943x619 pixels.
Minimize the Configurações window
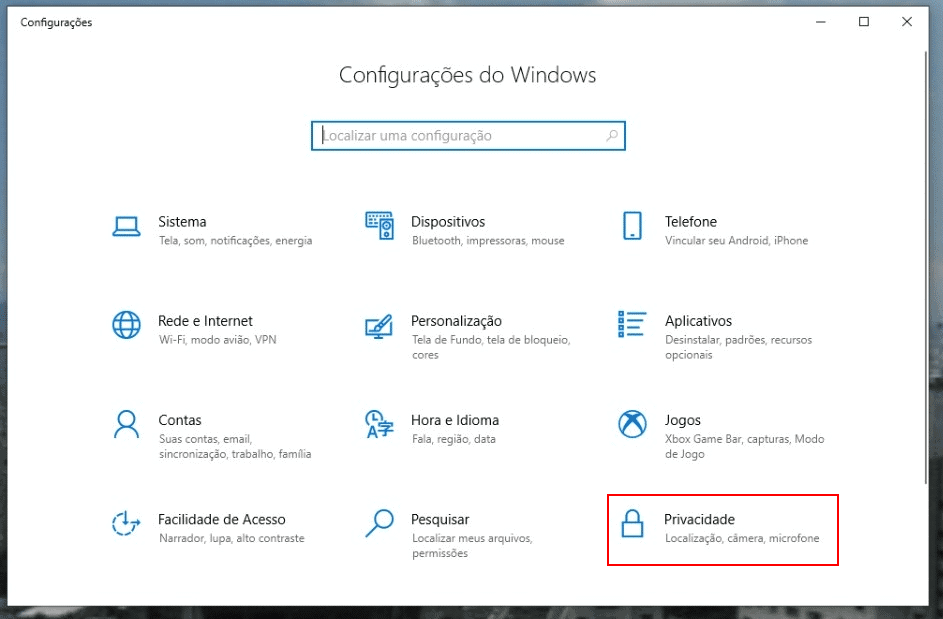[820, 22]
